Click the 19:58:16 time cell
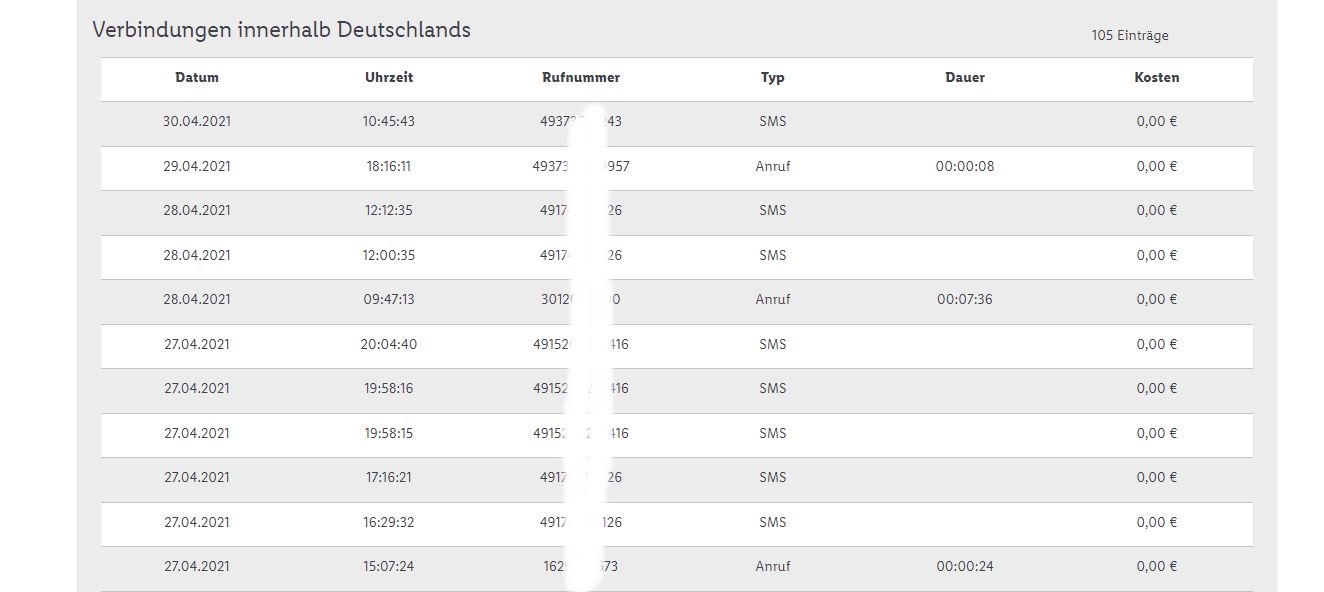 pyautogui.click(x=389, y=389)
